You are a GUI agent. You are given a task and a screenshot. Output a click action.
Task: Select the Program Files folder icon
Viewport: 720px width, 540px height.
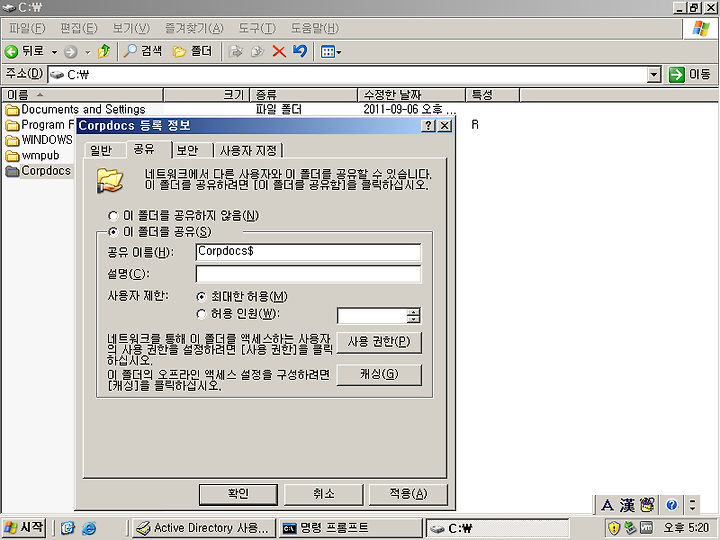pos(12,125)
